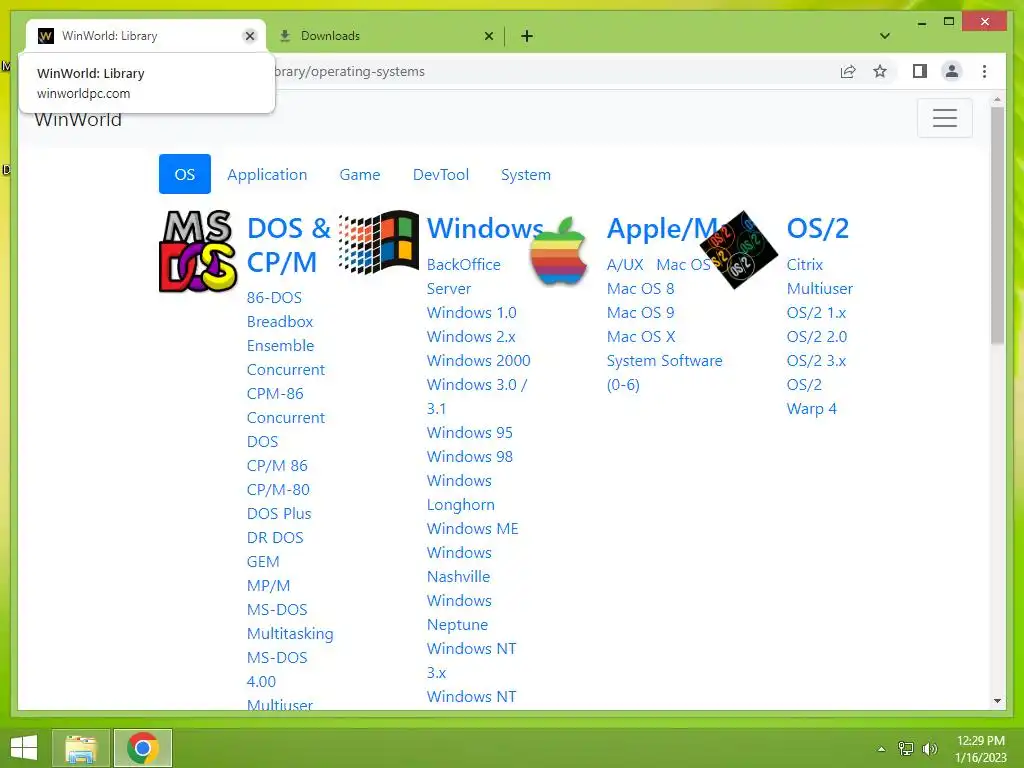Switch to System category

click(526, 174)
